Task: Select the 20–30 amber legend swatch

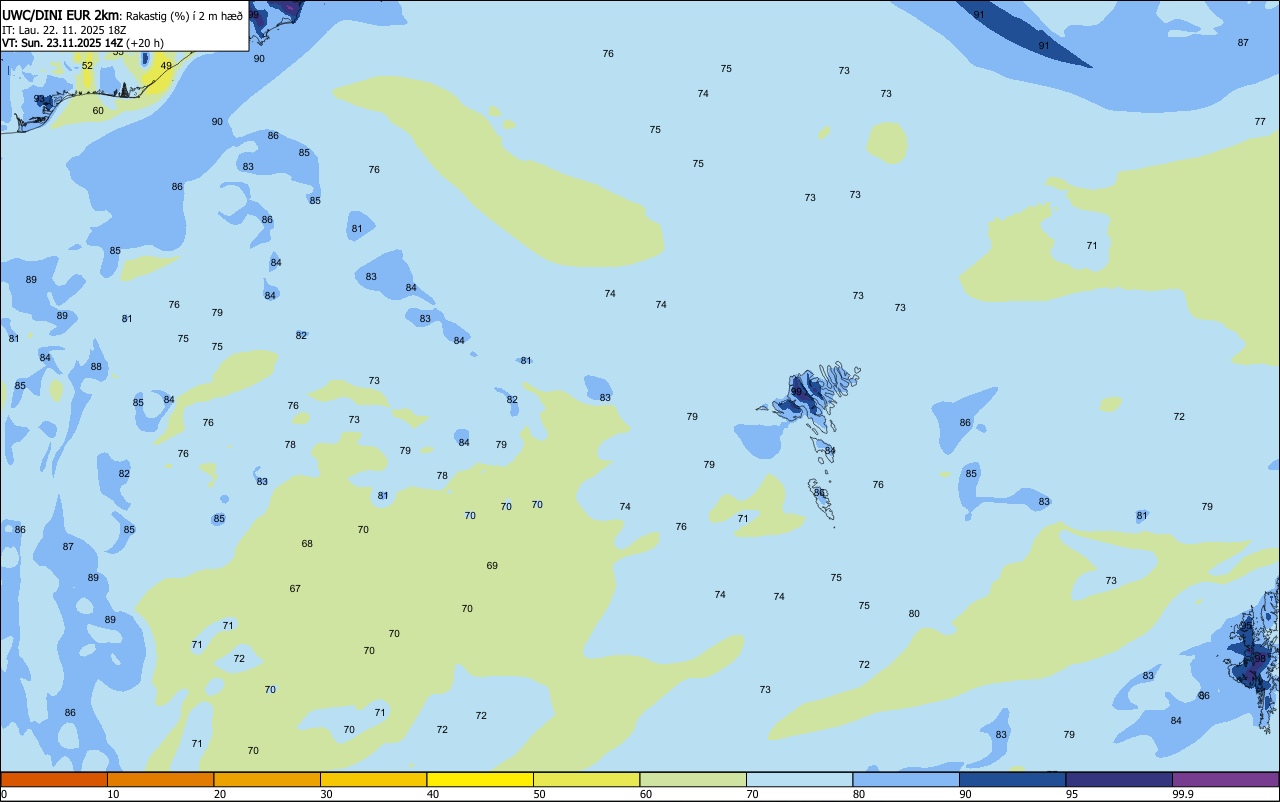Action: click(267, 779)
